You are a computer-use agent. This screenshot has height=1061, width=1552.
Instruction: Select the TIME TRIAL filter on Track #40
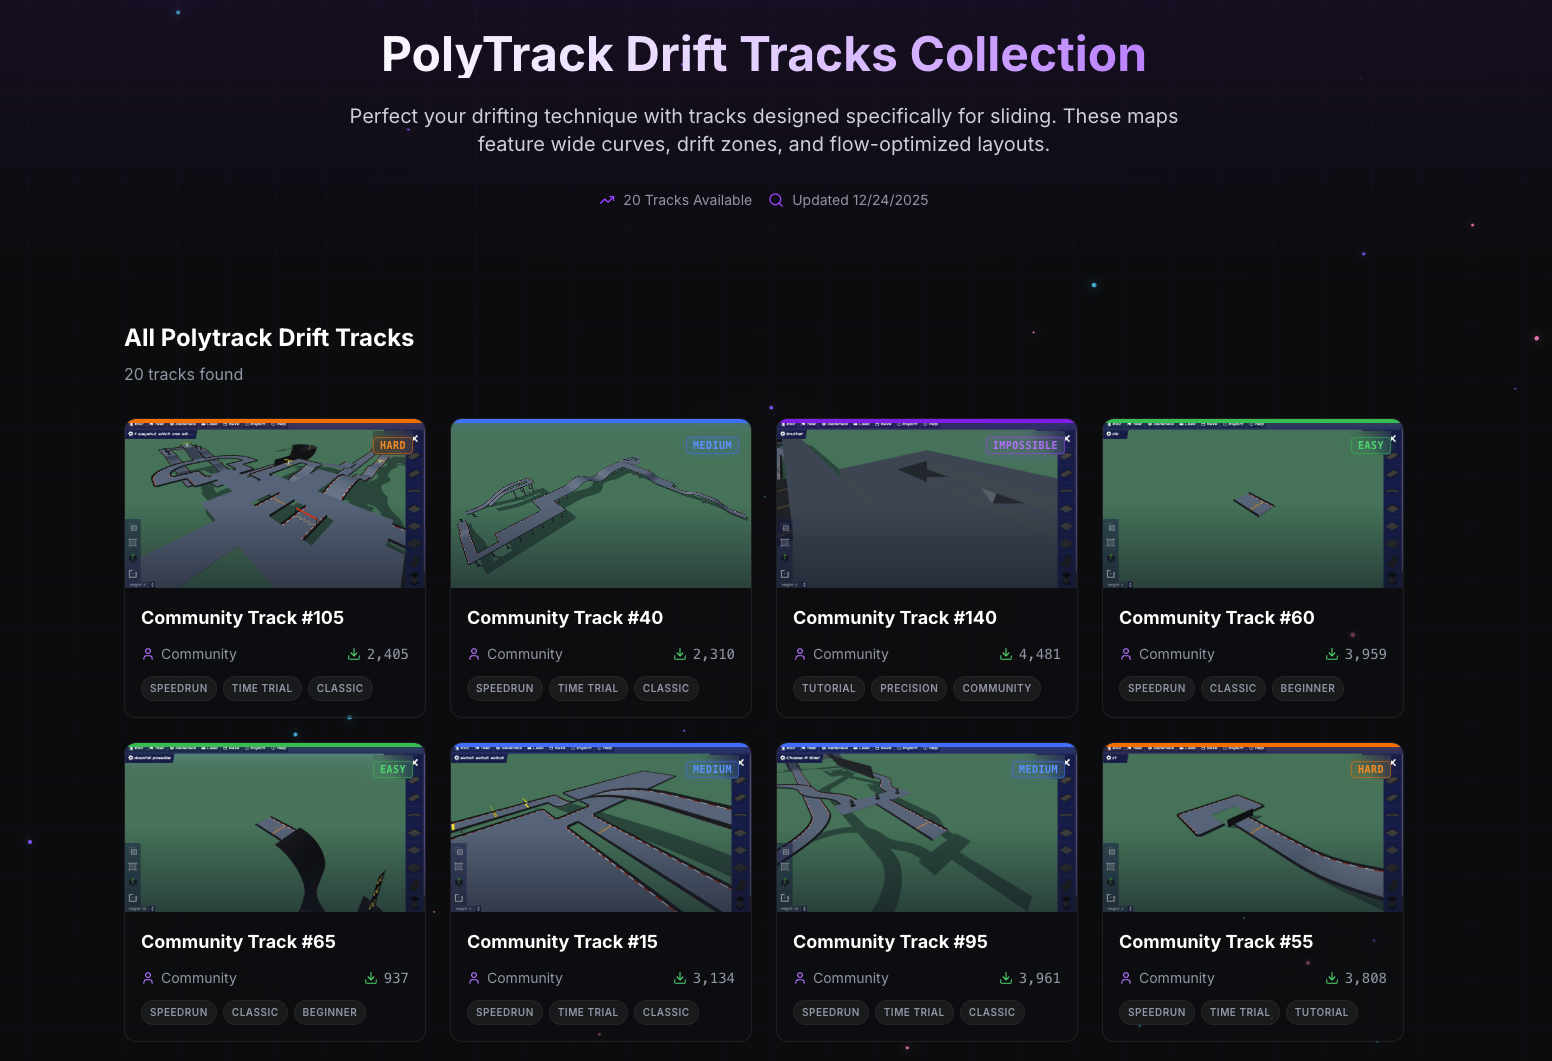(588, 688)
